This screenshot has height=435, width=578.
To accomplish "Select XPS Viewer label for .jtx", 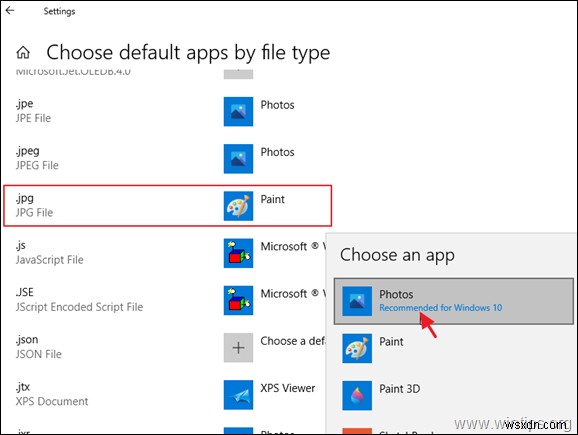I will pos(288,388).
